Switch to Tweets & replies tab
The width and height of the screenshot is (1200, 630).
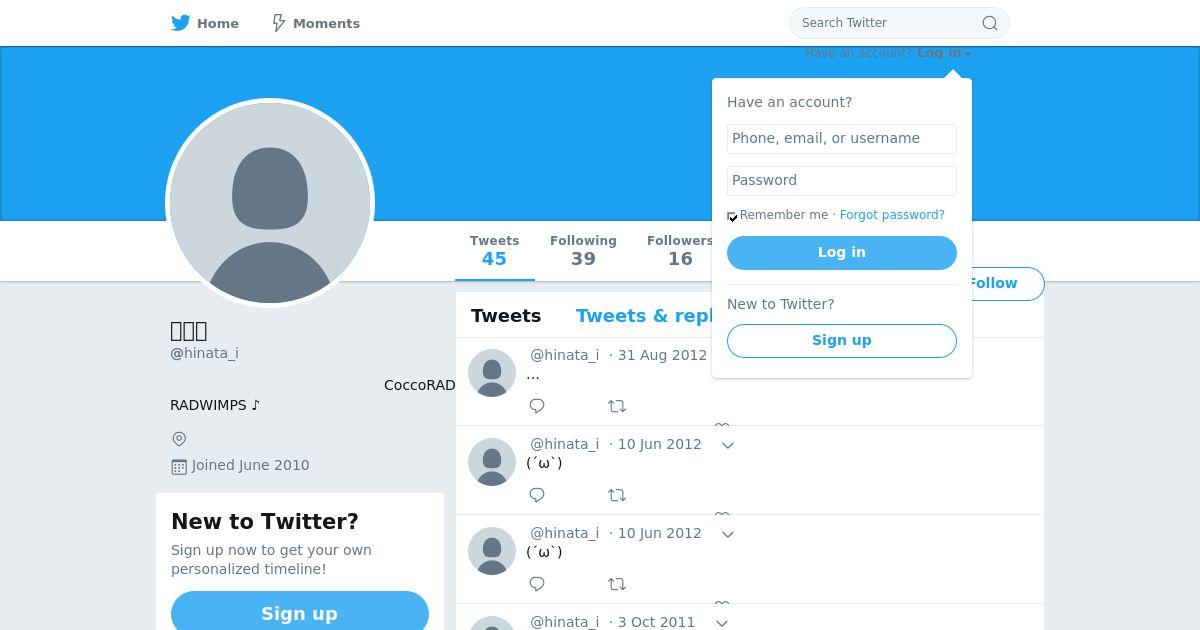click(x=644, y=316)
